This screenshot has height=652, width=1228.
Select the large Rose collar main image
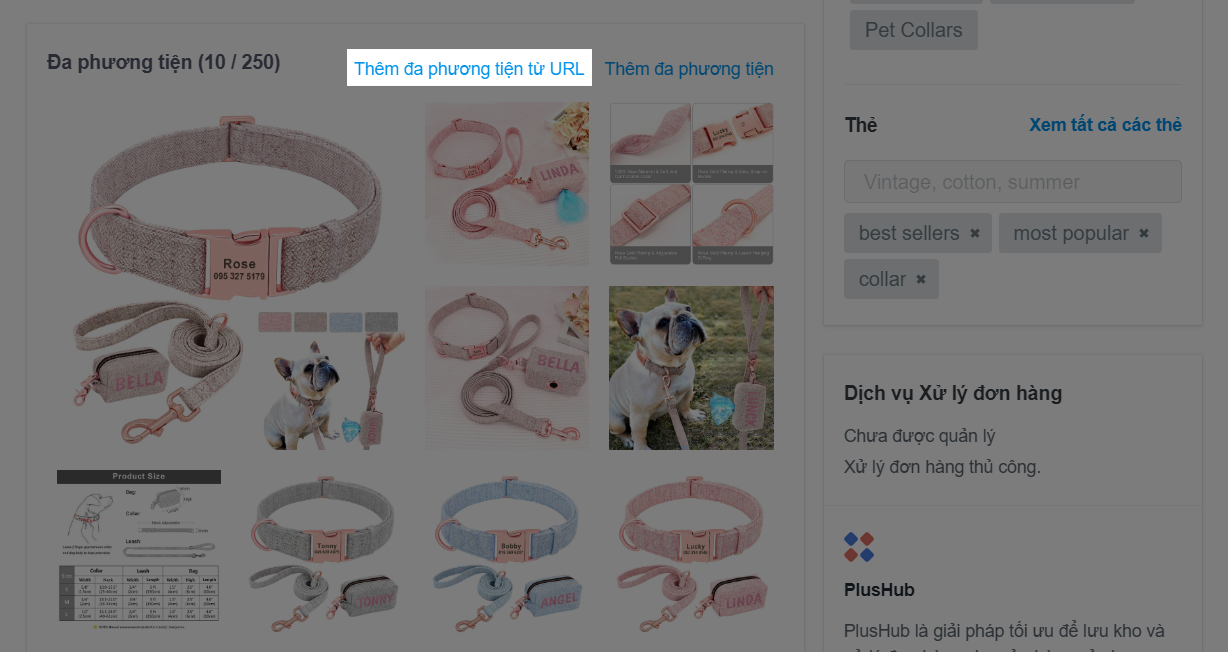pos(231,275)
